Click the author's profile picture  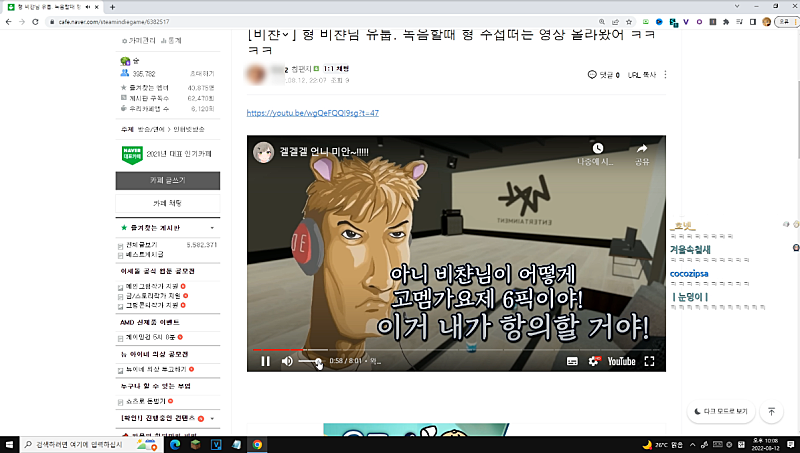[x=257, y=74]
